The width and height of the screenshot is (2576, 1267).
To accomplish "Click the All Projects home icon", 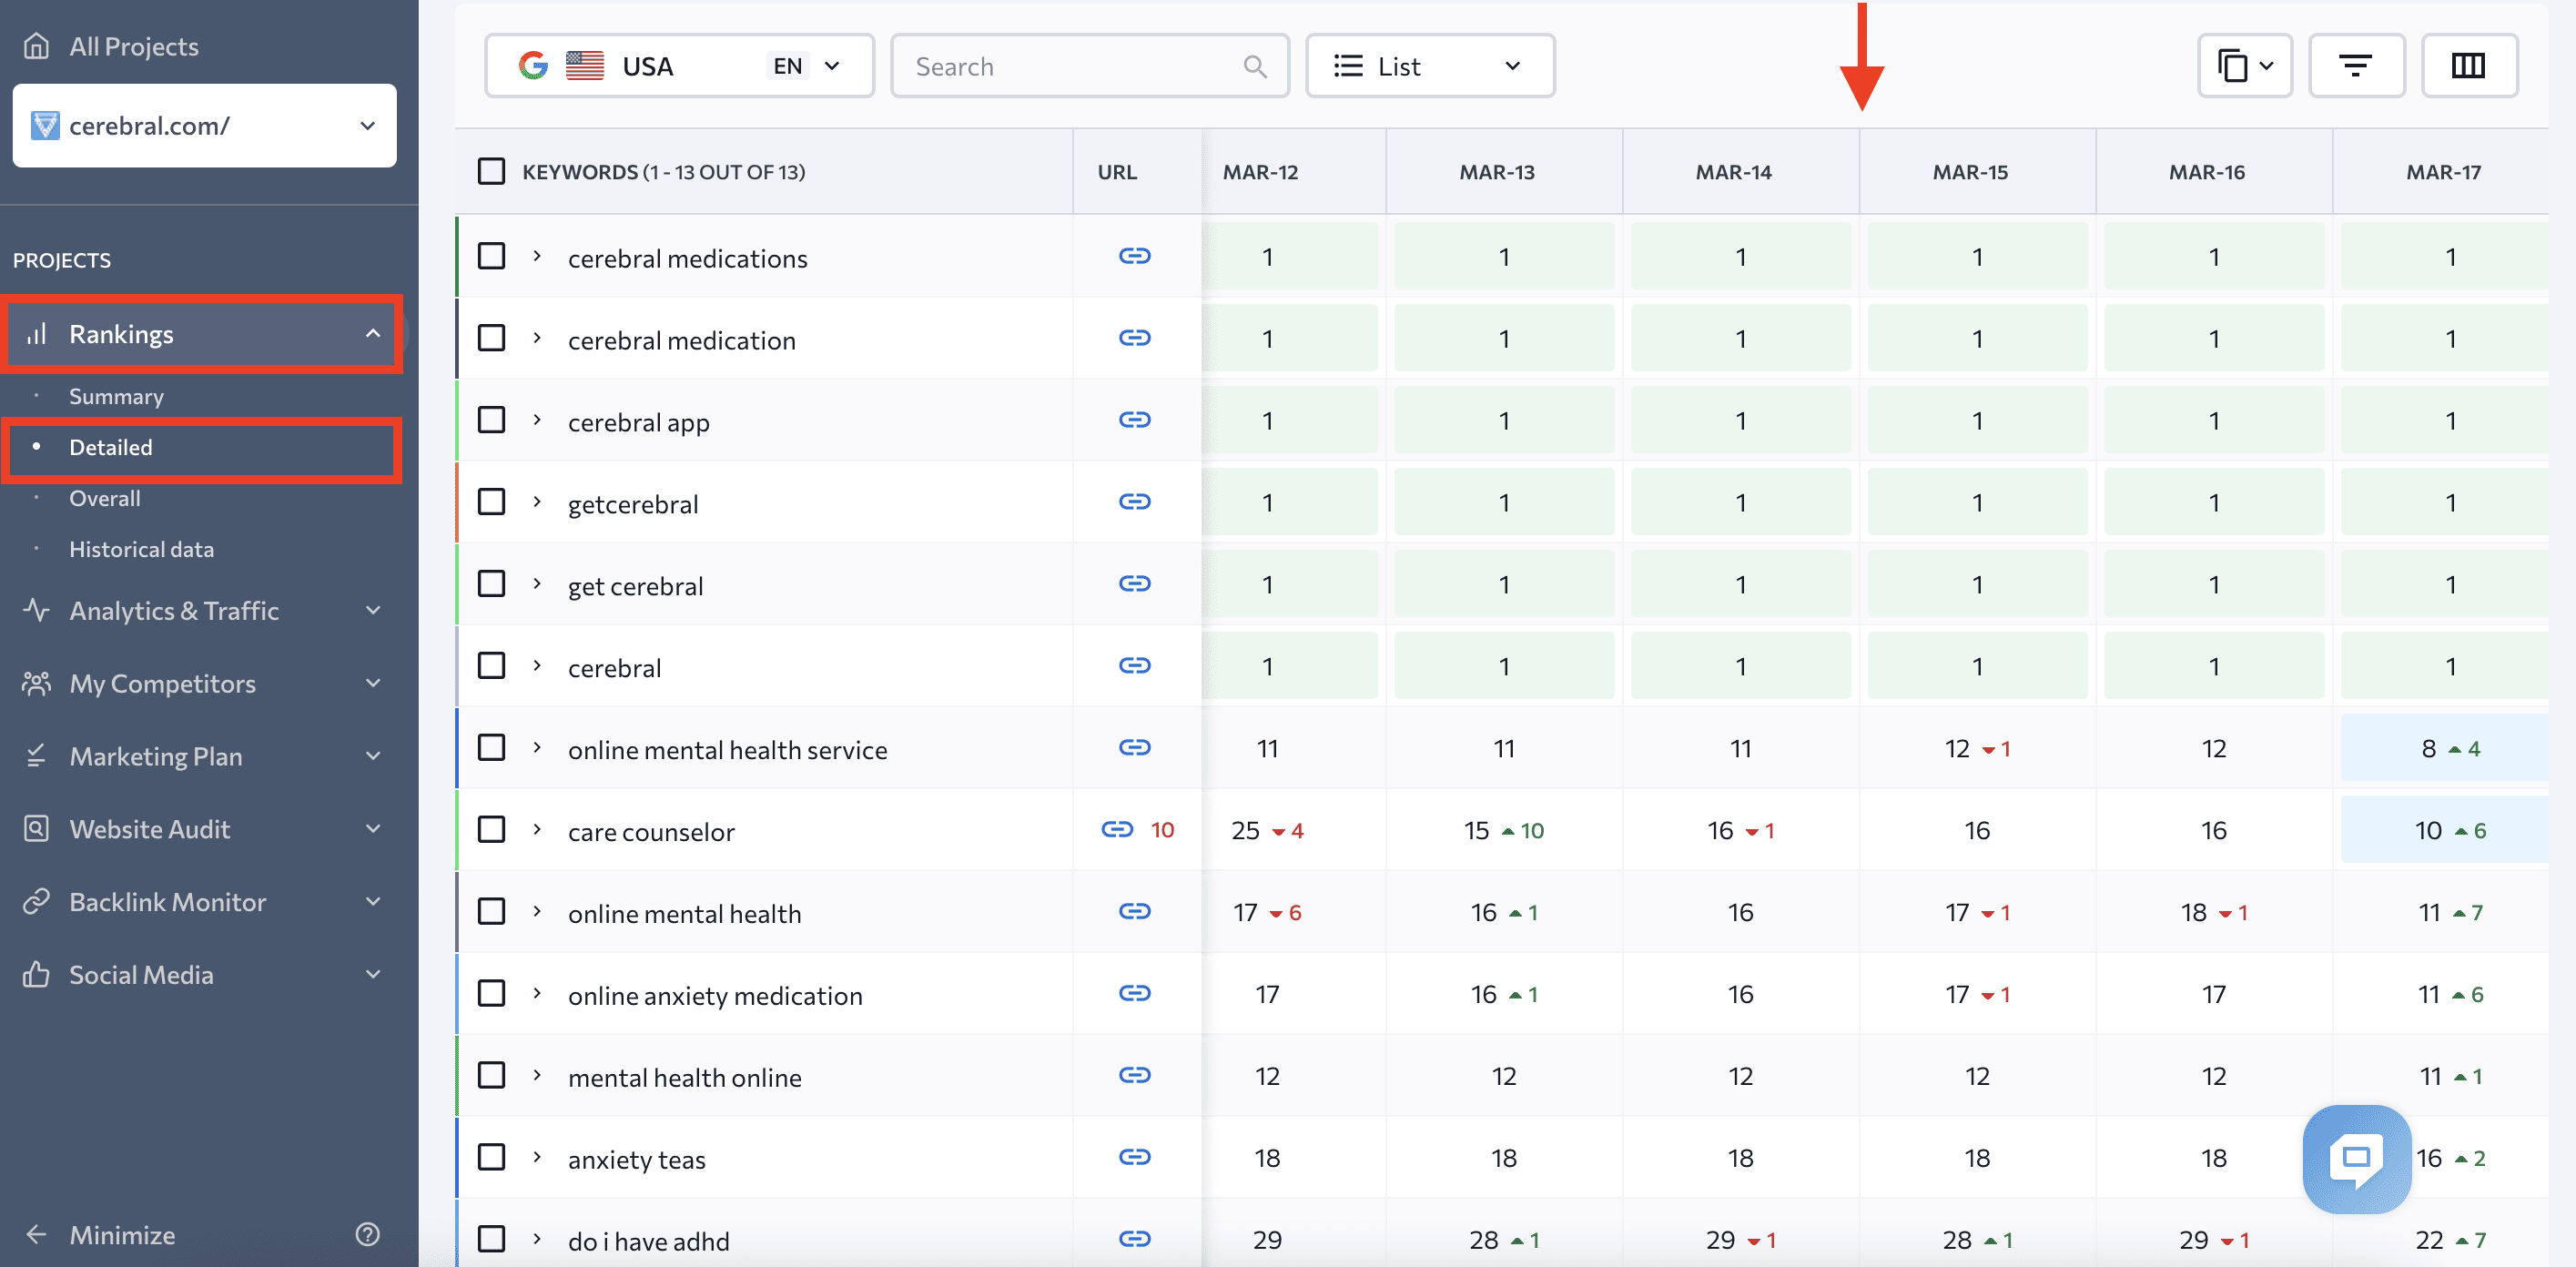I will 36,46.
